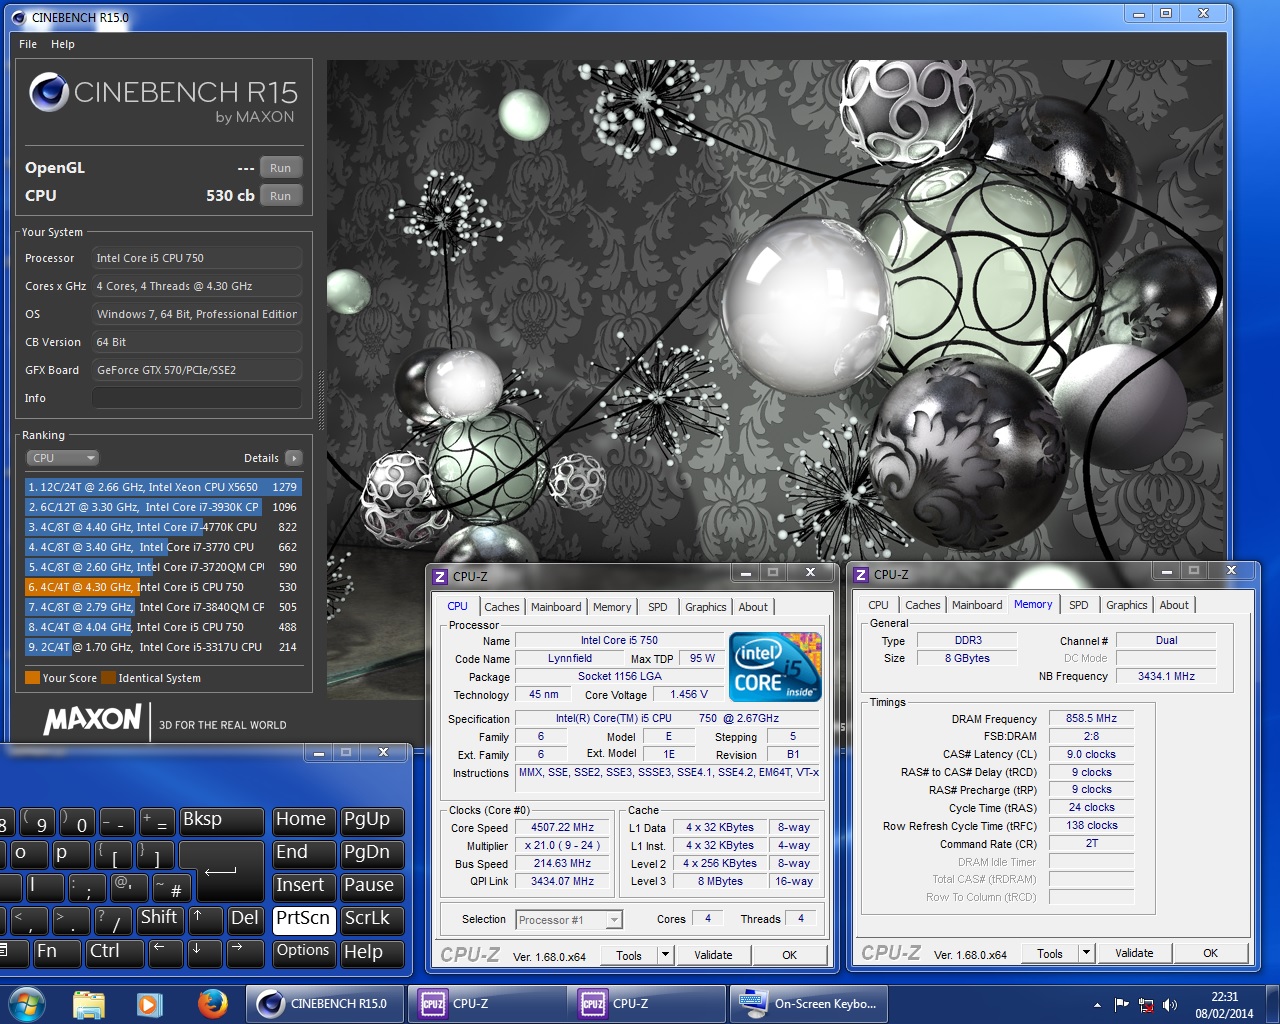This screenshot has width=1280, height=1024.
Task: Click the Insert key on on-screen keyboard
Action: [303, 886]
